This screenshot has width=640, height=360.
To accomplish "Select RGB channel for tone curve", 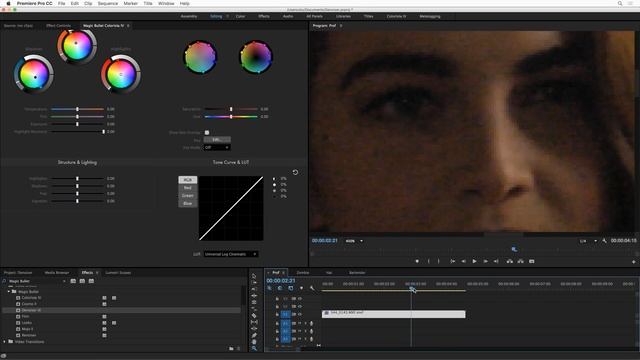I will (x=188, y=180).
